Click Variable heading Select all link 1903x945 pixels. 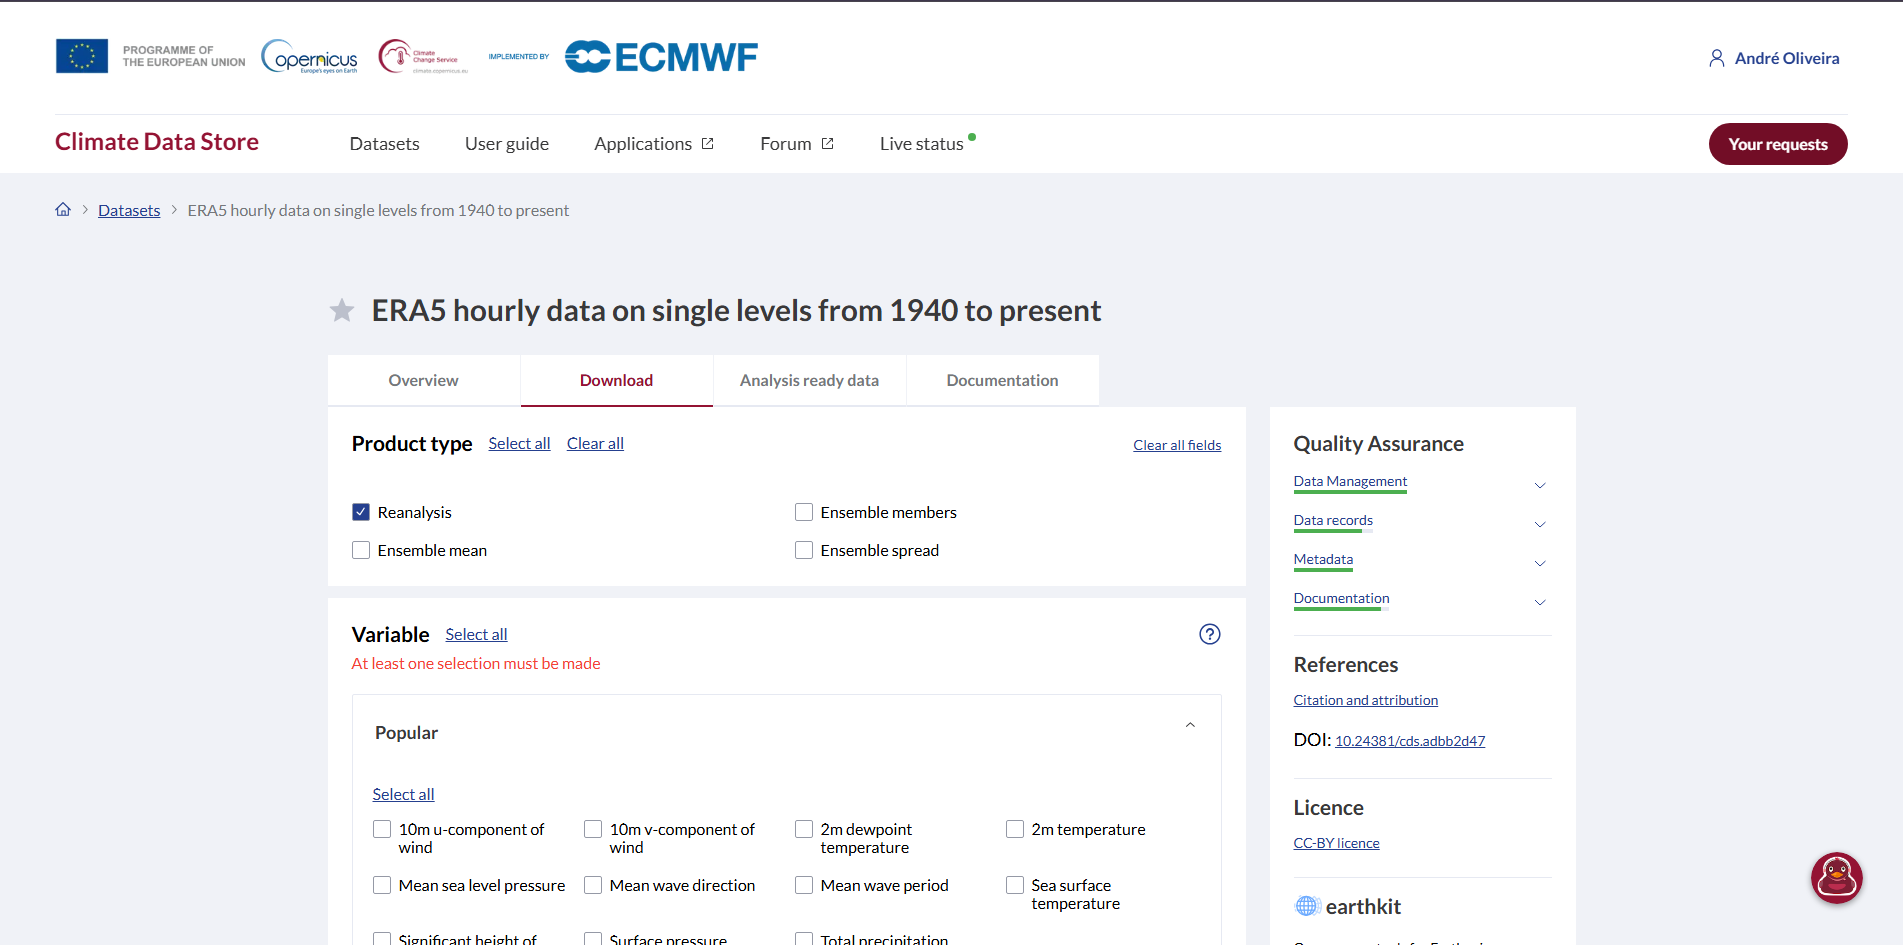pyautogui.click(x=476, y=634)
